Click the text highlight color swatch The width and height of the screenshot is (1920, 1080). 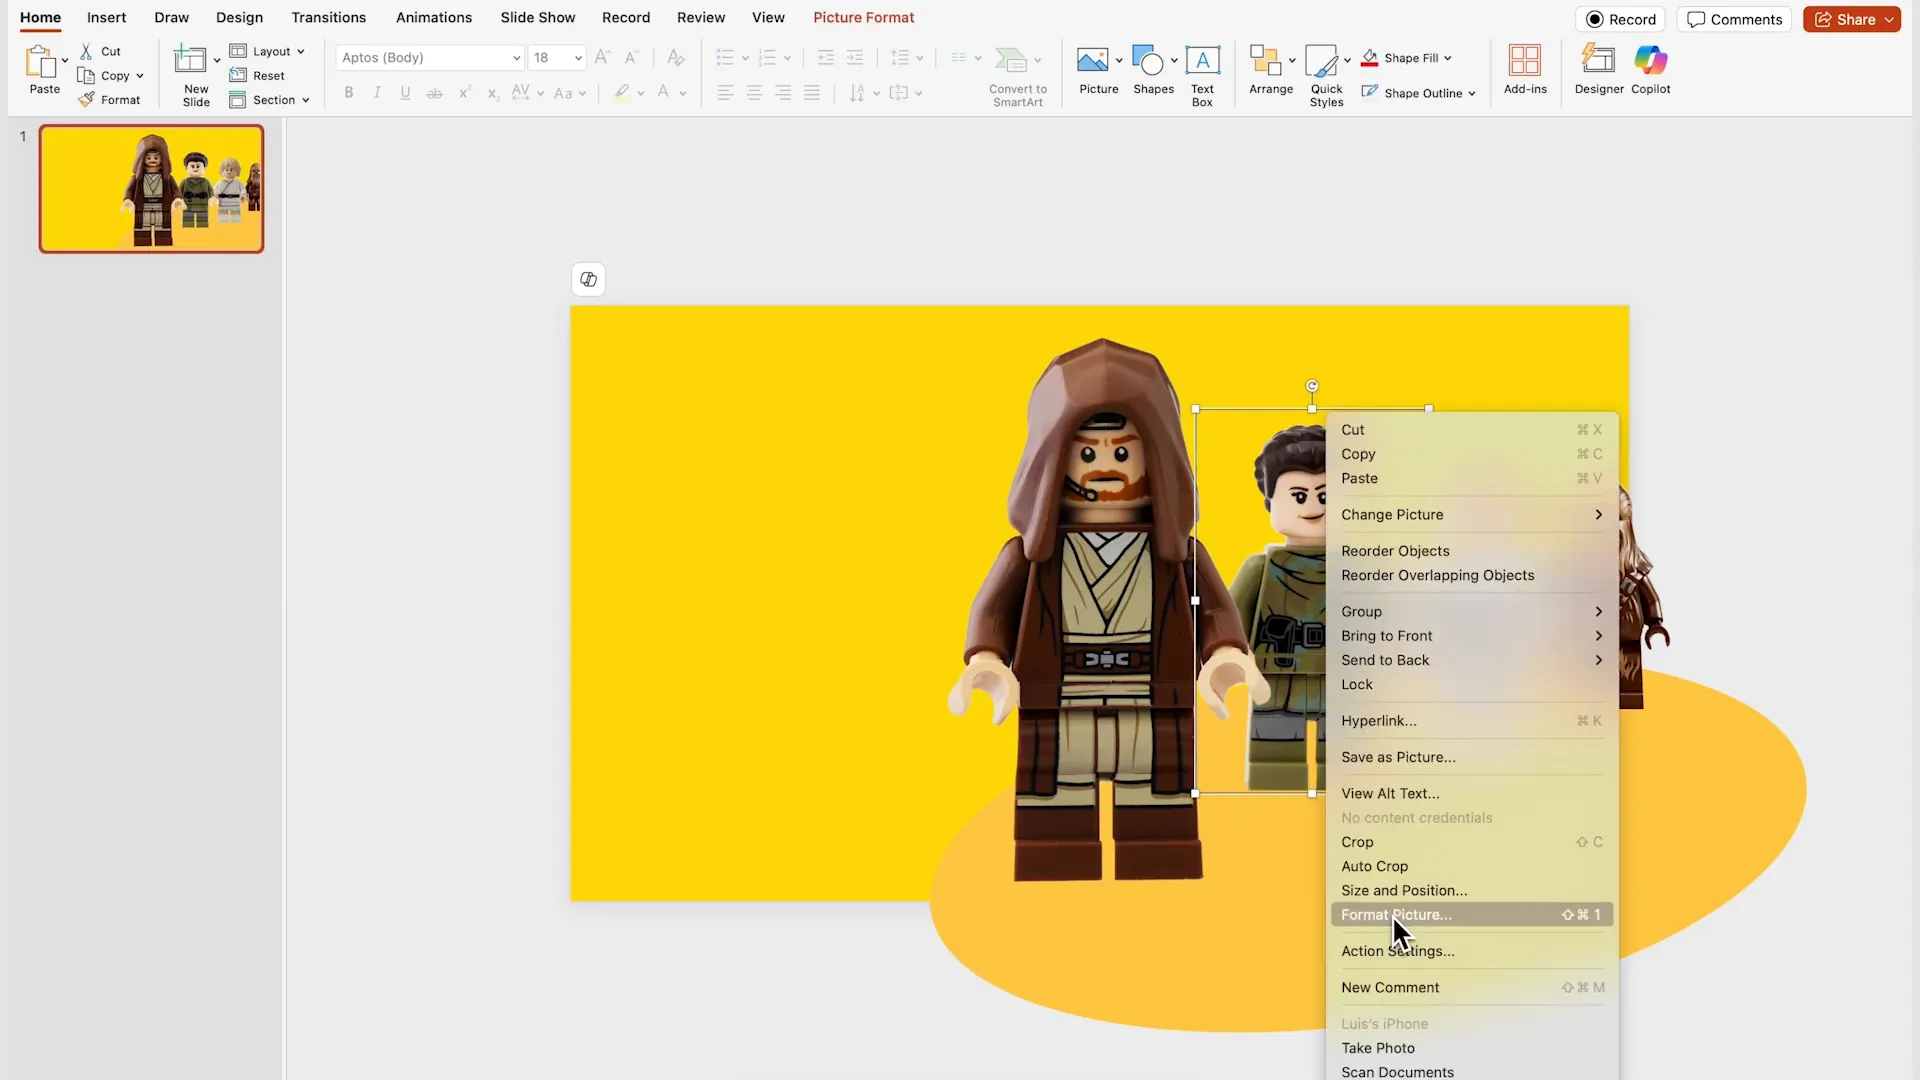pos(622,93)
